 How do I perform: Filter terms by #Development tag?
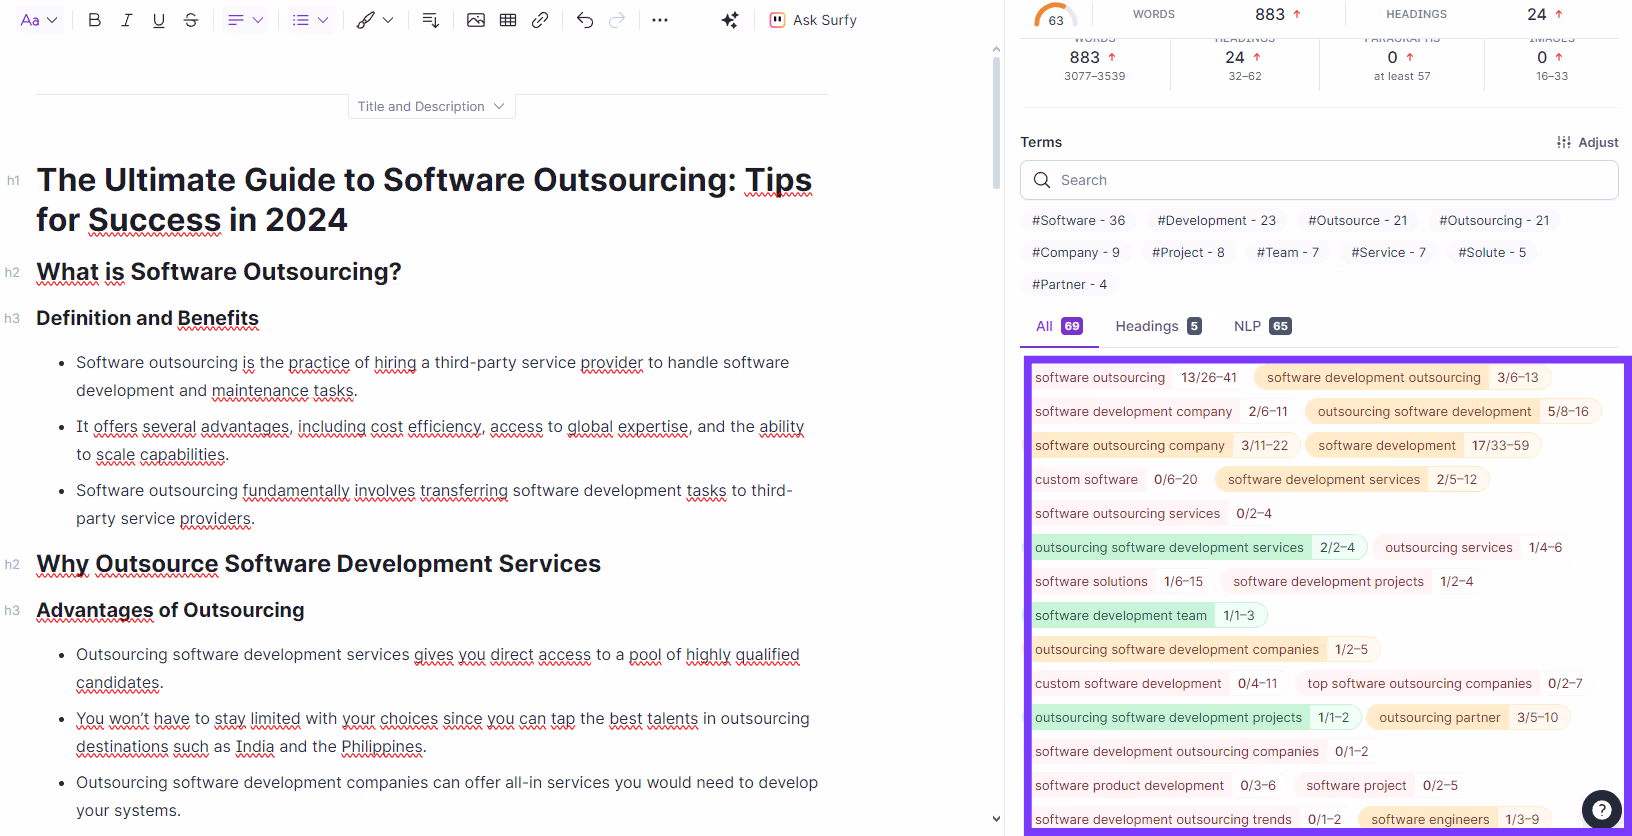[1216, 221]
